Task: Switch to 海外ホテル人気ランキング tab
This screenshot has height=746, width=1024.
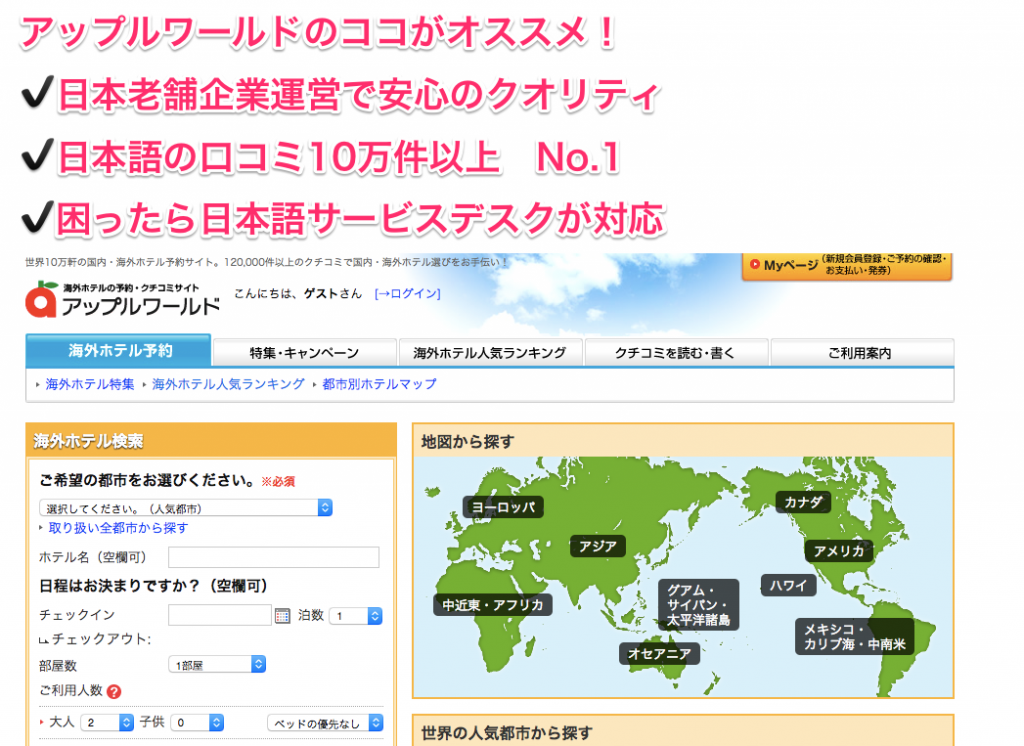Action: 490,353
